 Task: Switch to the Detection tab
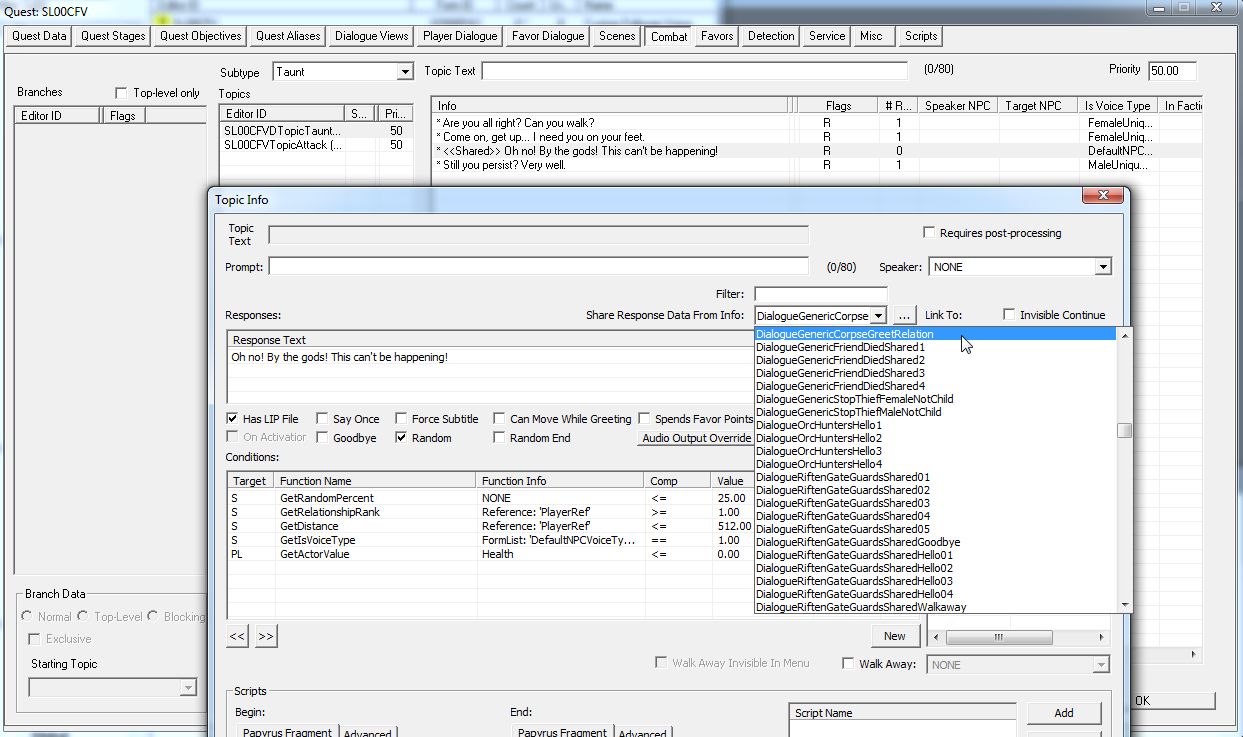coord(771,36)
